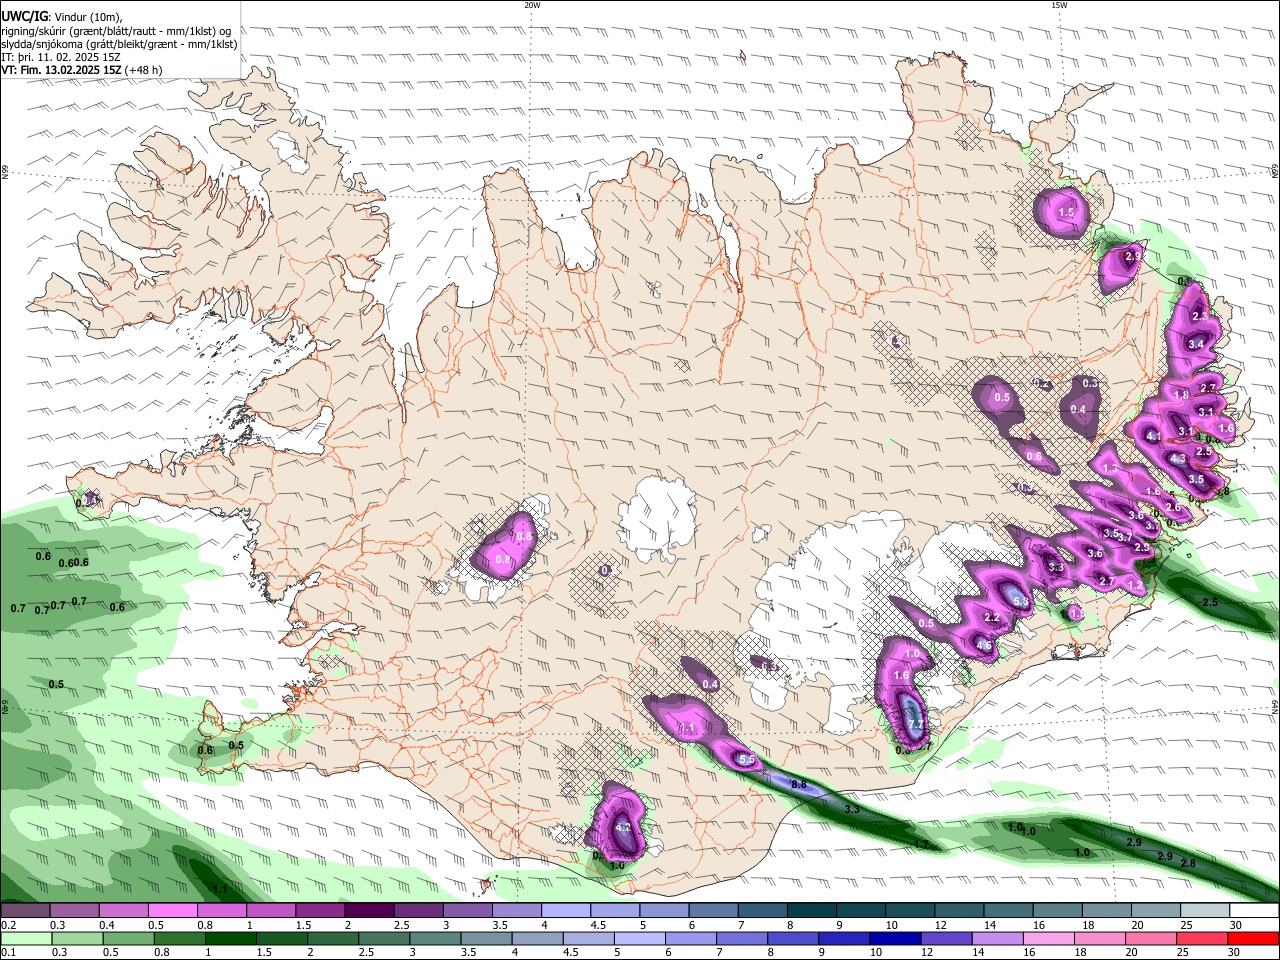Click the '0.1' label in the lower scale

click(x=9, y=952)
